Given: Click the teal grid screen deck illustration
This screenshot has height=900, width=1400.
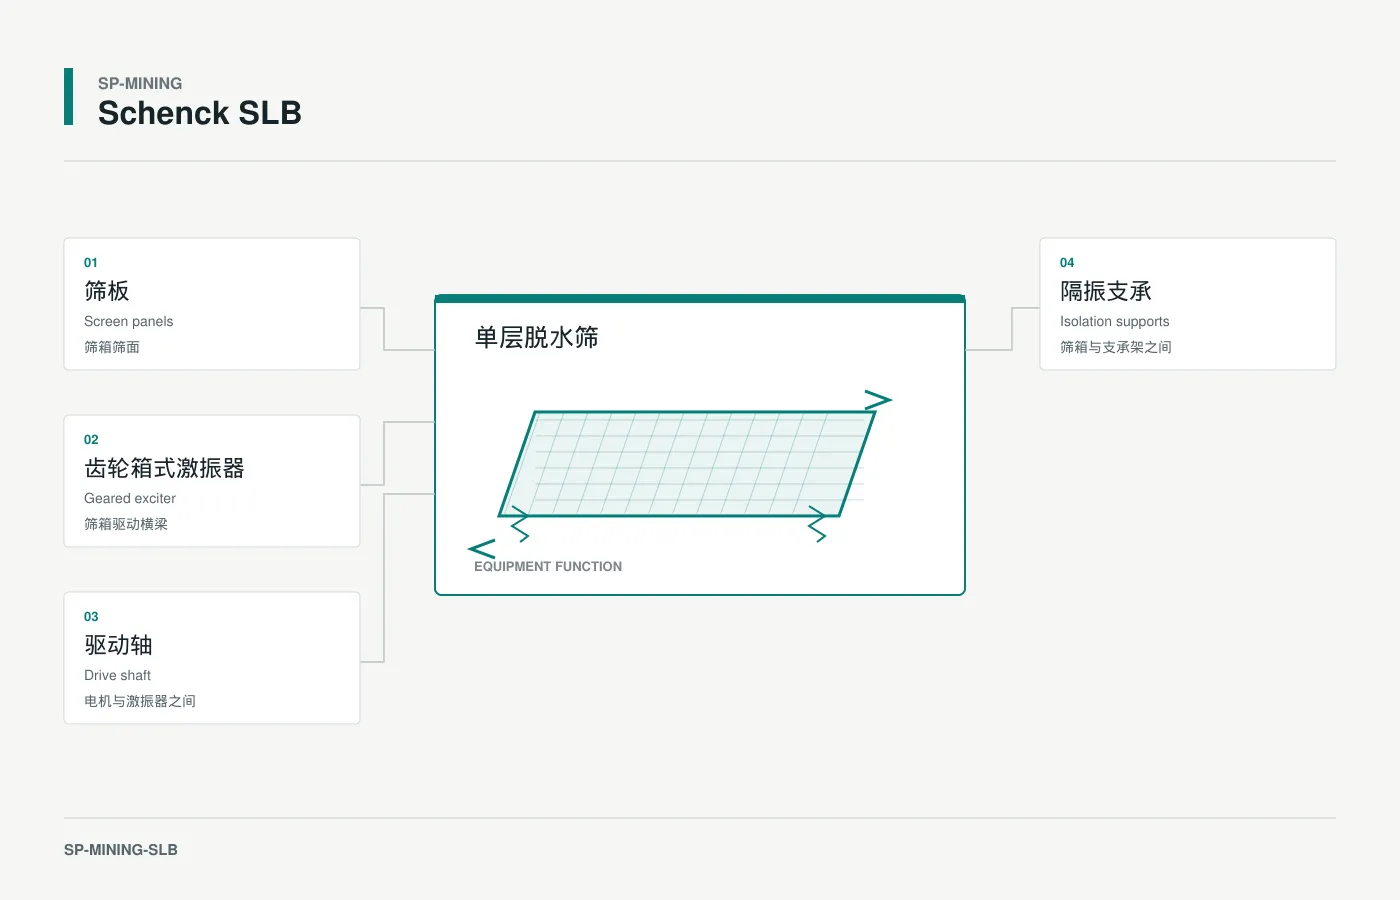Looking at the screenshot, I should click(687, 464).
